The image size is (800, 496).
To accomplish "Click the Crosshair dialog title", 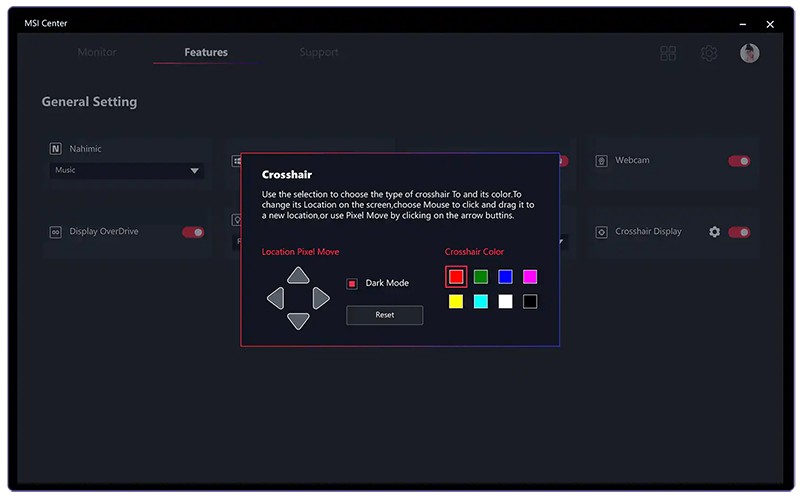I will (287, 175).
